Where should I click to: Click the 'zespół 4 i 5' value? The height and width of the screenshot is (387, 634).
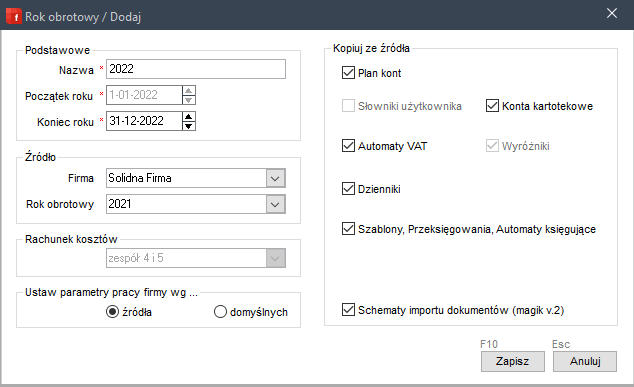click(136, 258)
